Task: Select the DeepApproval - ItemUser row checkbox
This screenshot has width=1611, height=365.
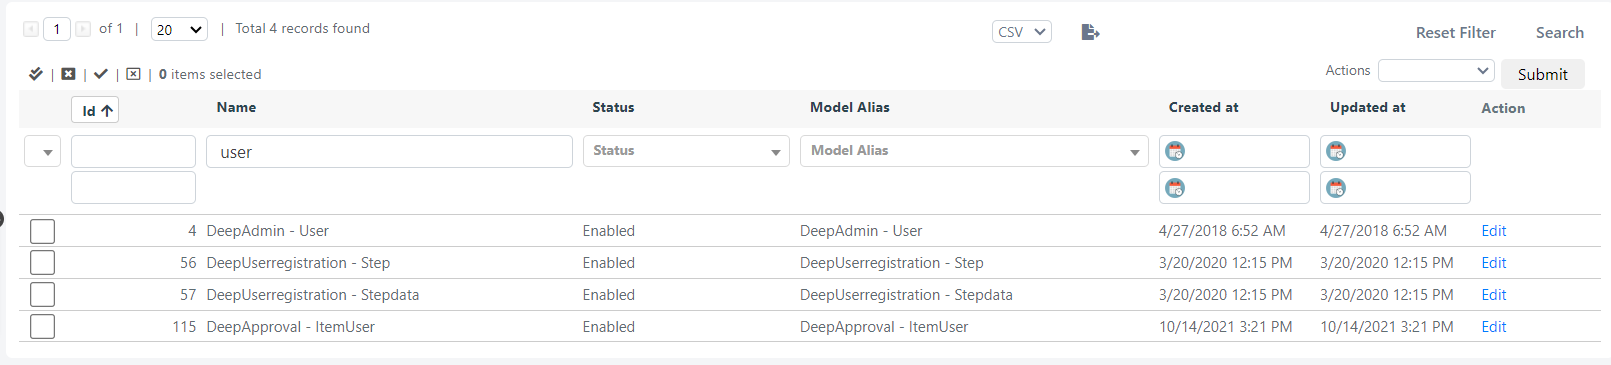Action: click(42, 327)
